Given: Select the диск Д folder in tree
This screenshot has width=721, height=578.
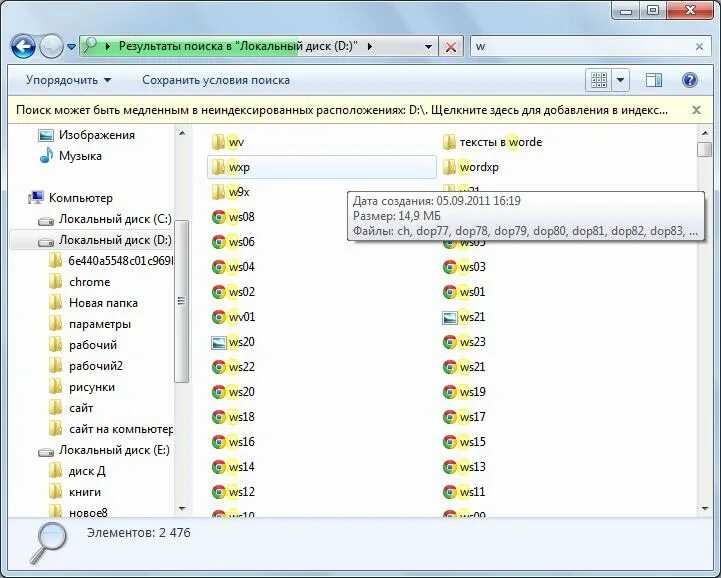Looking at the screenshot, I should 77,471.
